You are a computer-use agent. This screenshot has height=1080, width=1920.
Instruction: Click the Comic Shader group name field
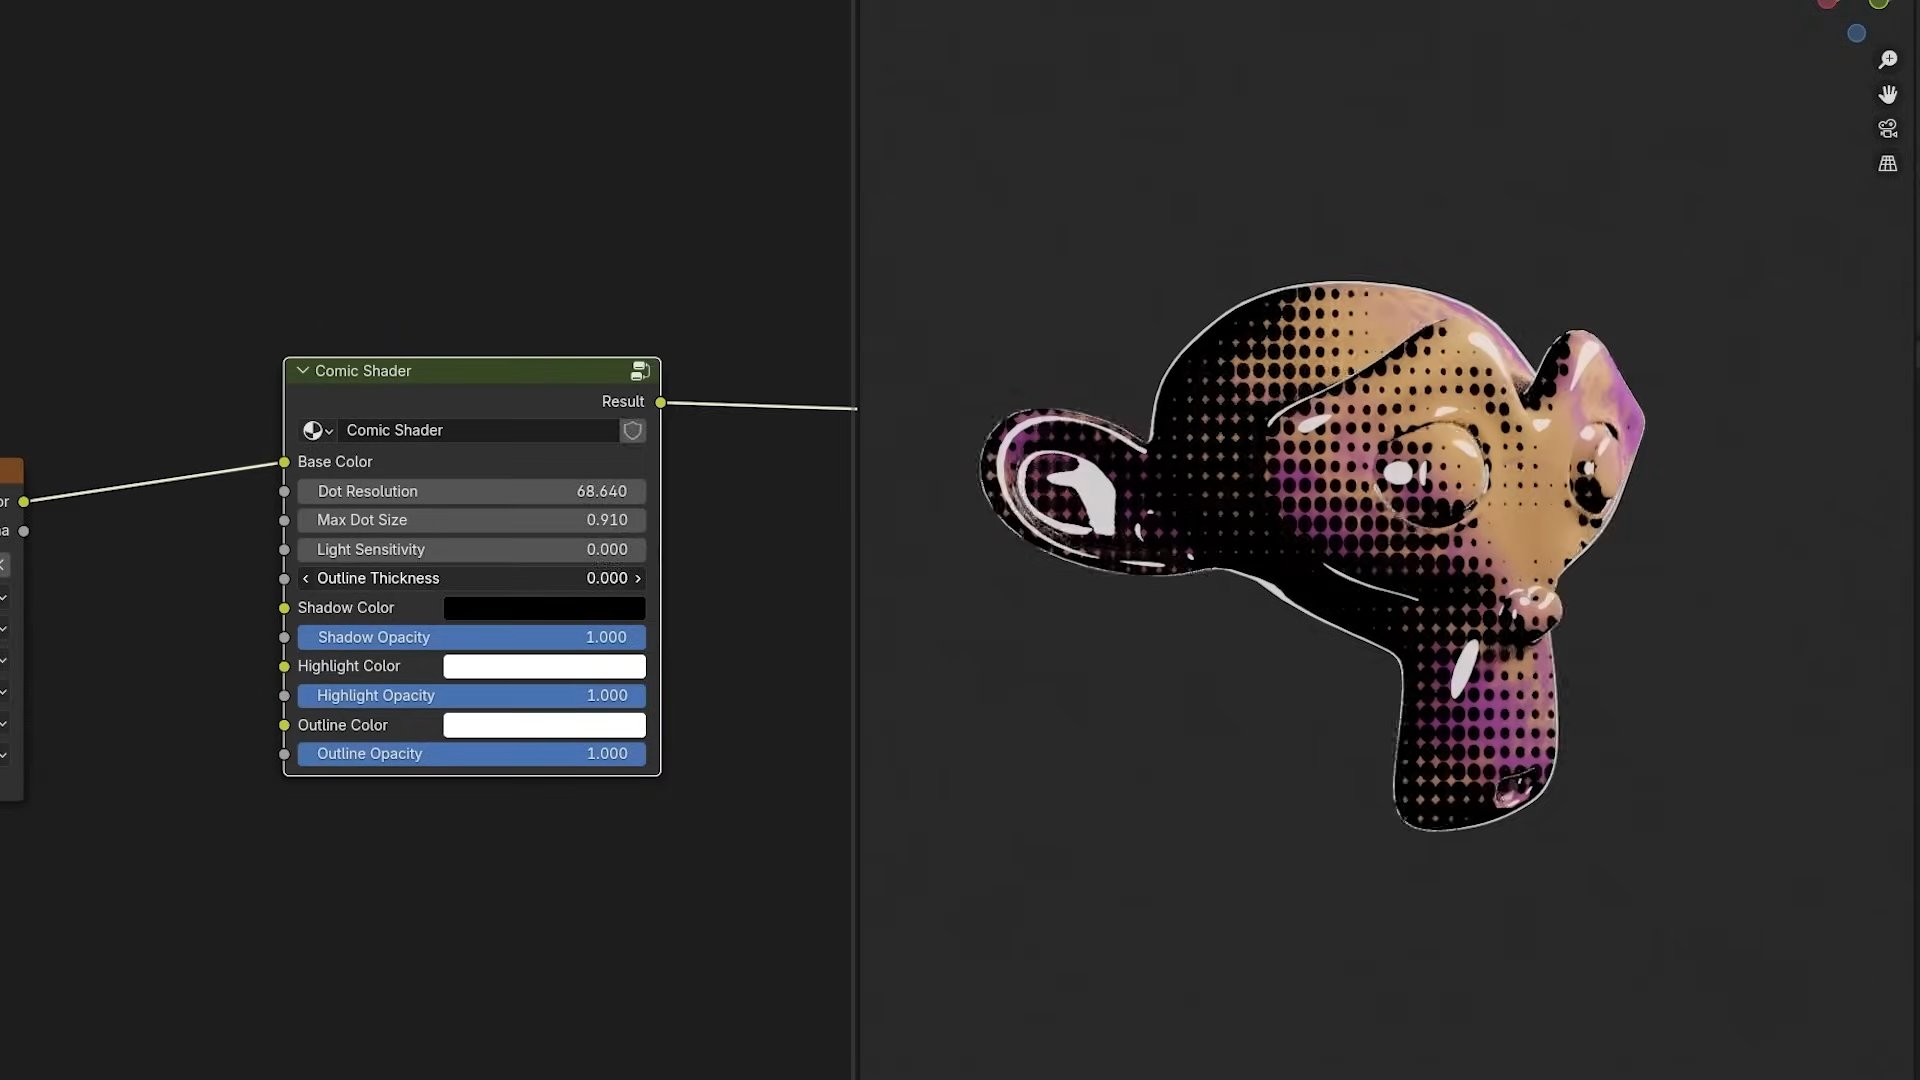coord(478,430)
